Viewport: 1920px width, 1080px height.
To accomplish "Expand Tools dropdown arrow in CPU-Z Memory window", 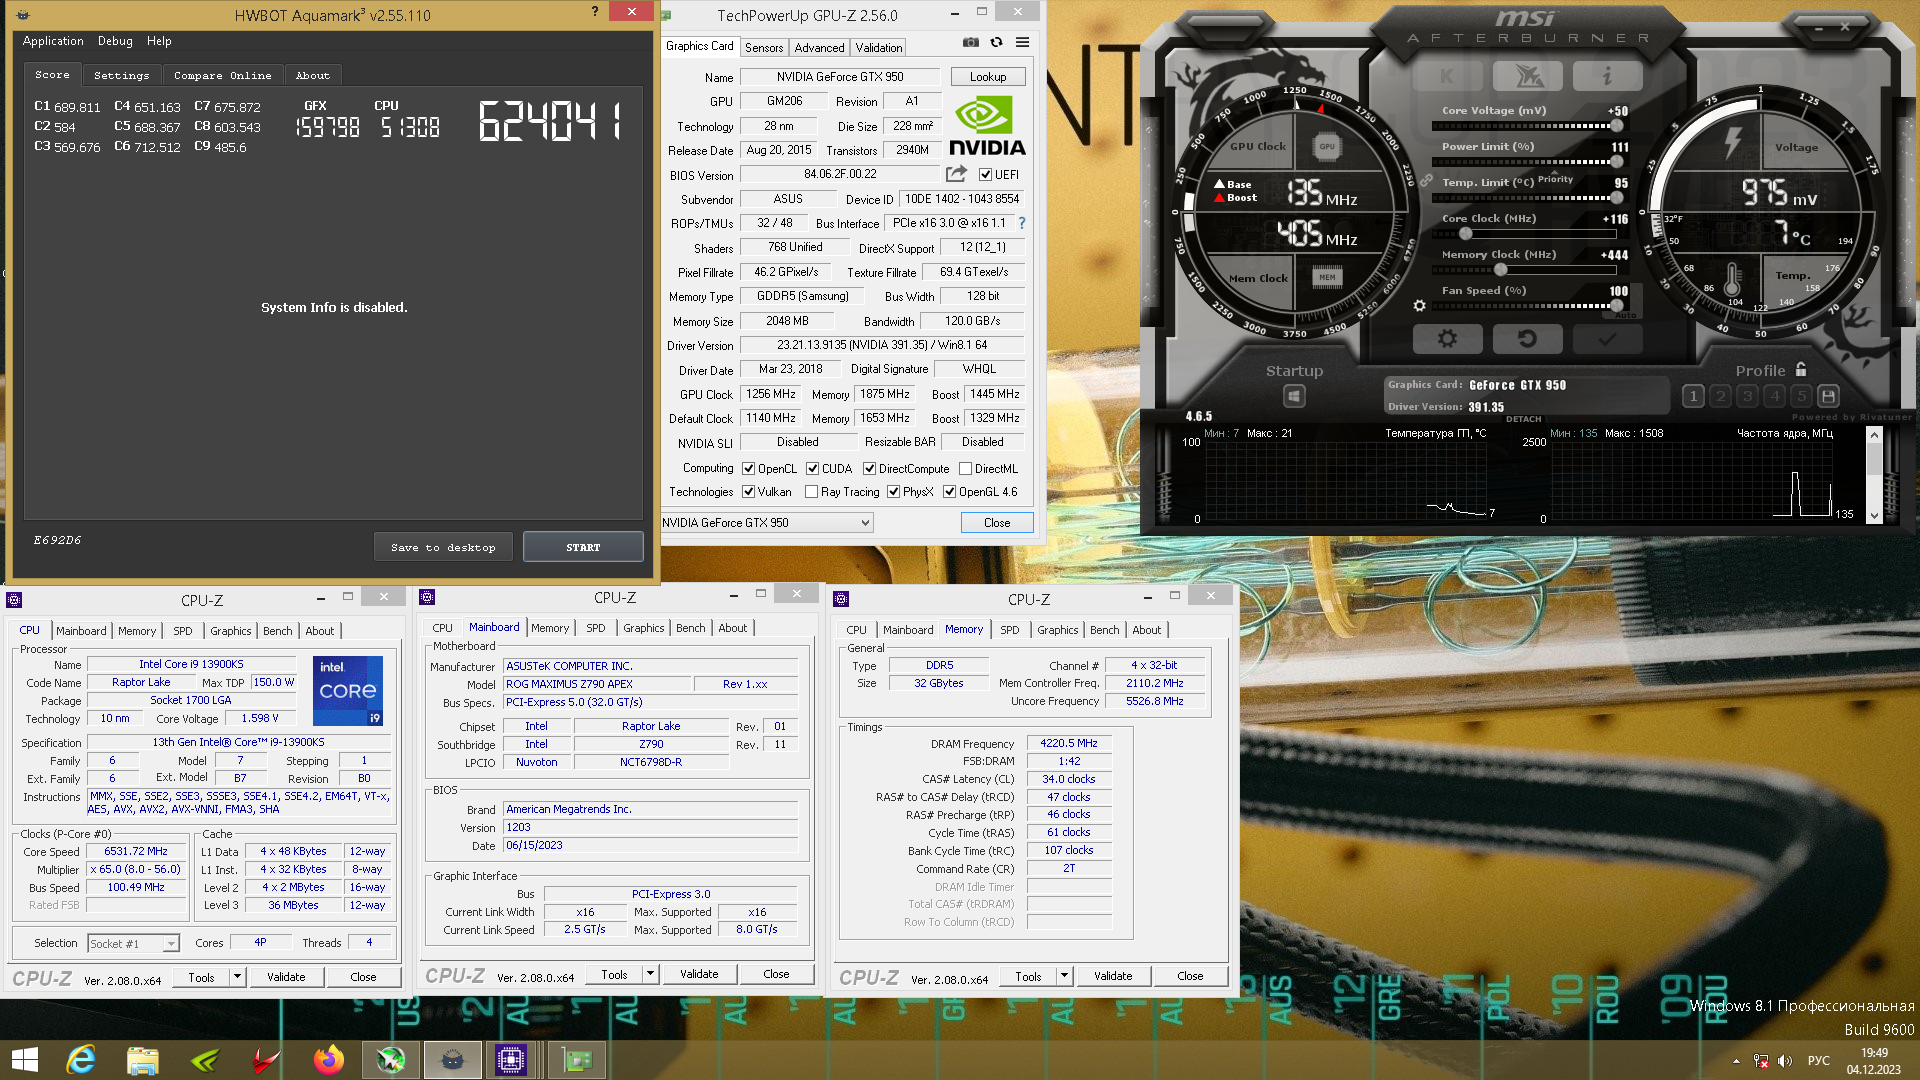I will (x=1064, y=976).
